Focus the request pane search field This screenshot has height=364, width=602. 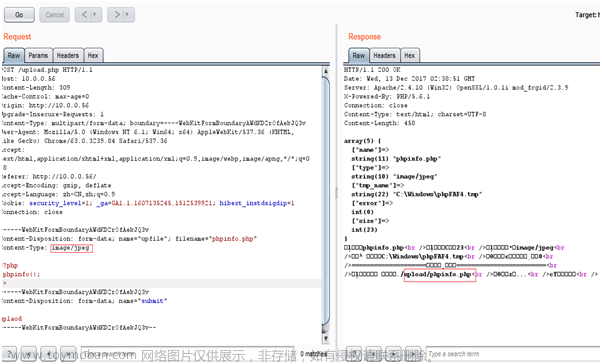coord(187,354)
